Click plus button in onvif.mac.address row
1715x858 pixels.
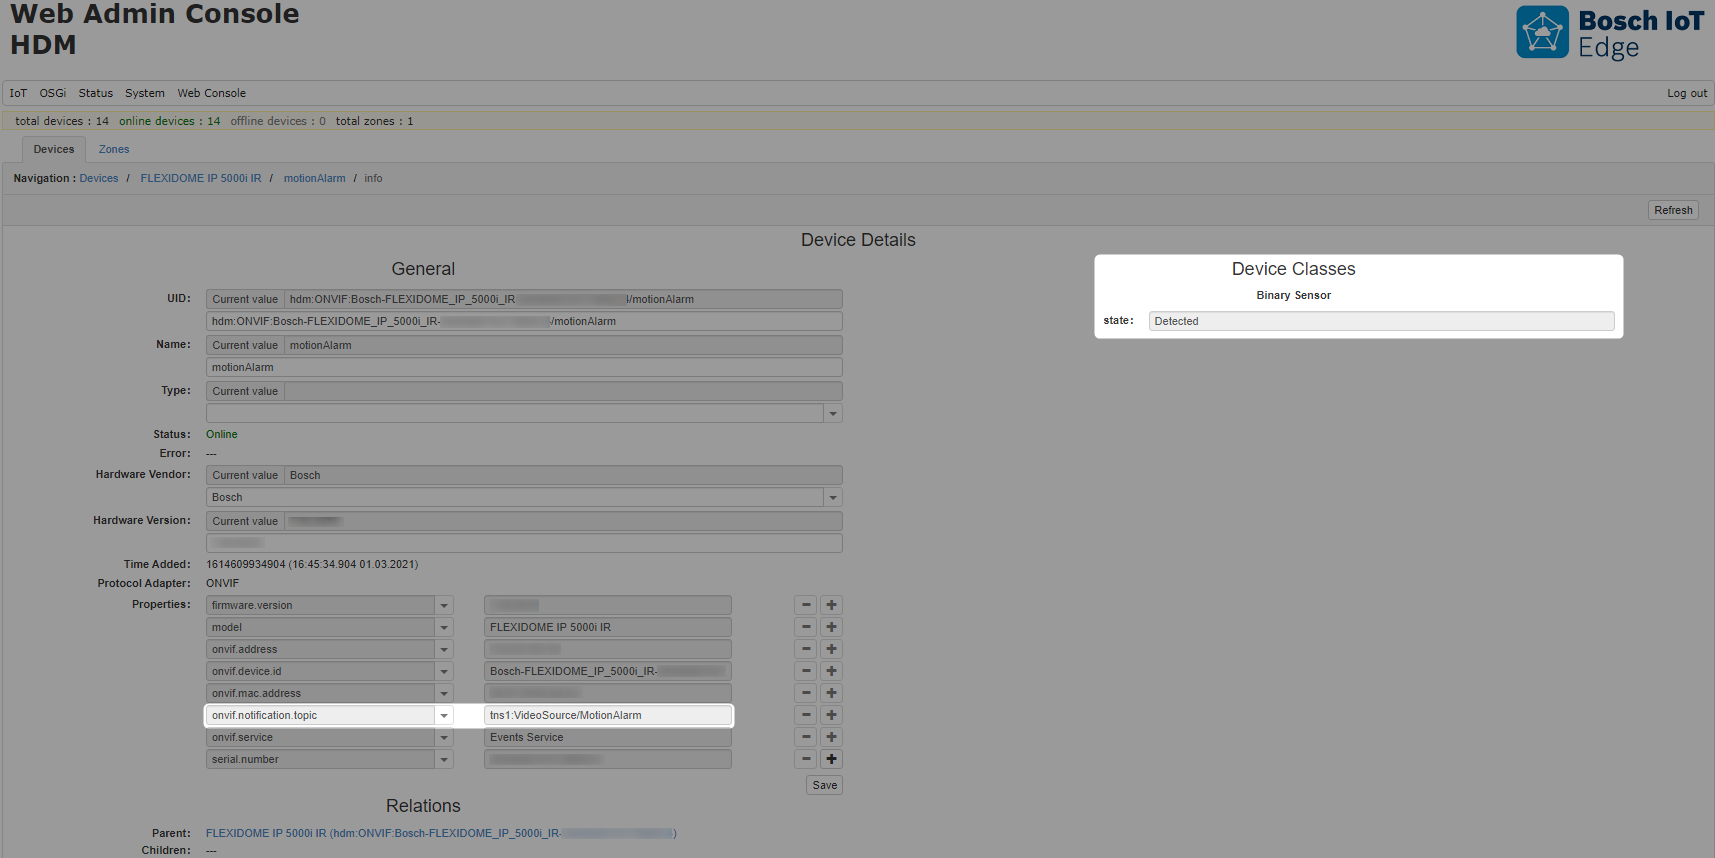pyautogui.click(x=831, y=693)
